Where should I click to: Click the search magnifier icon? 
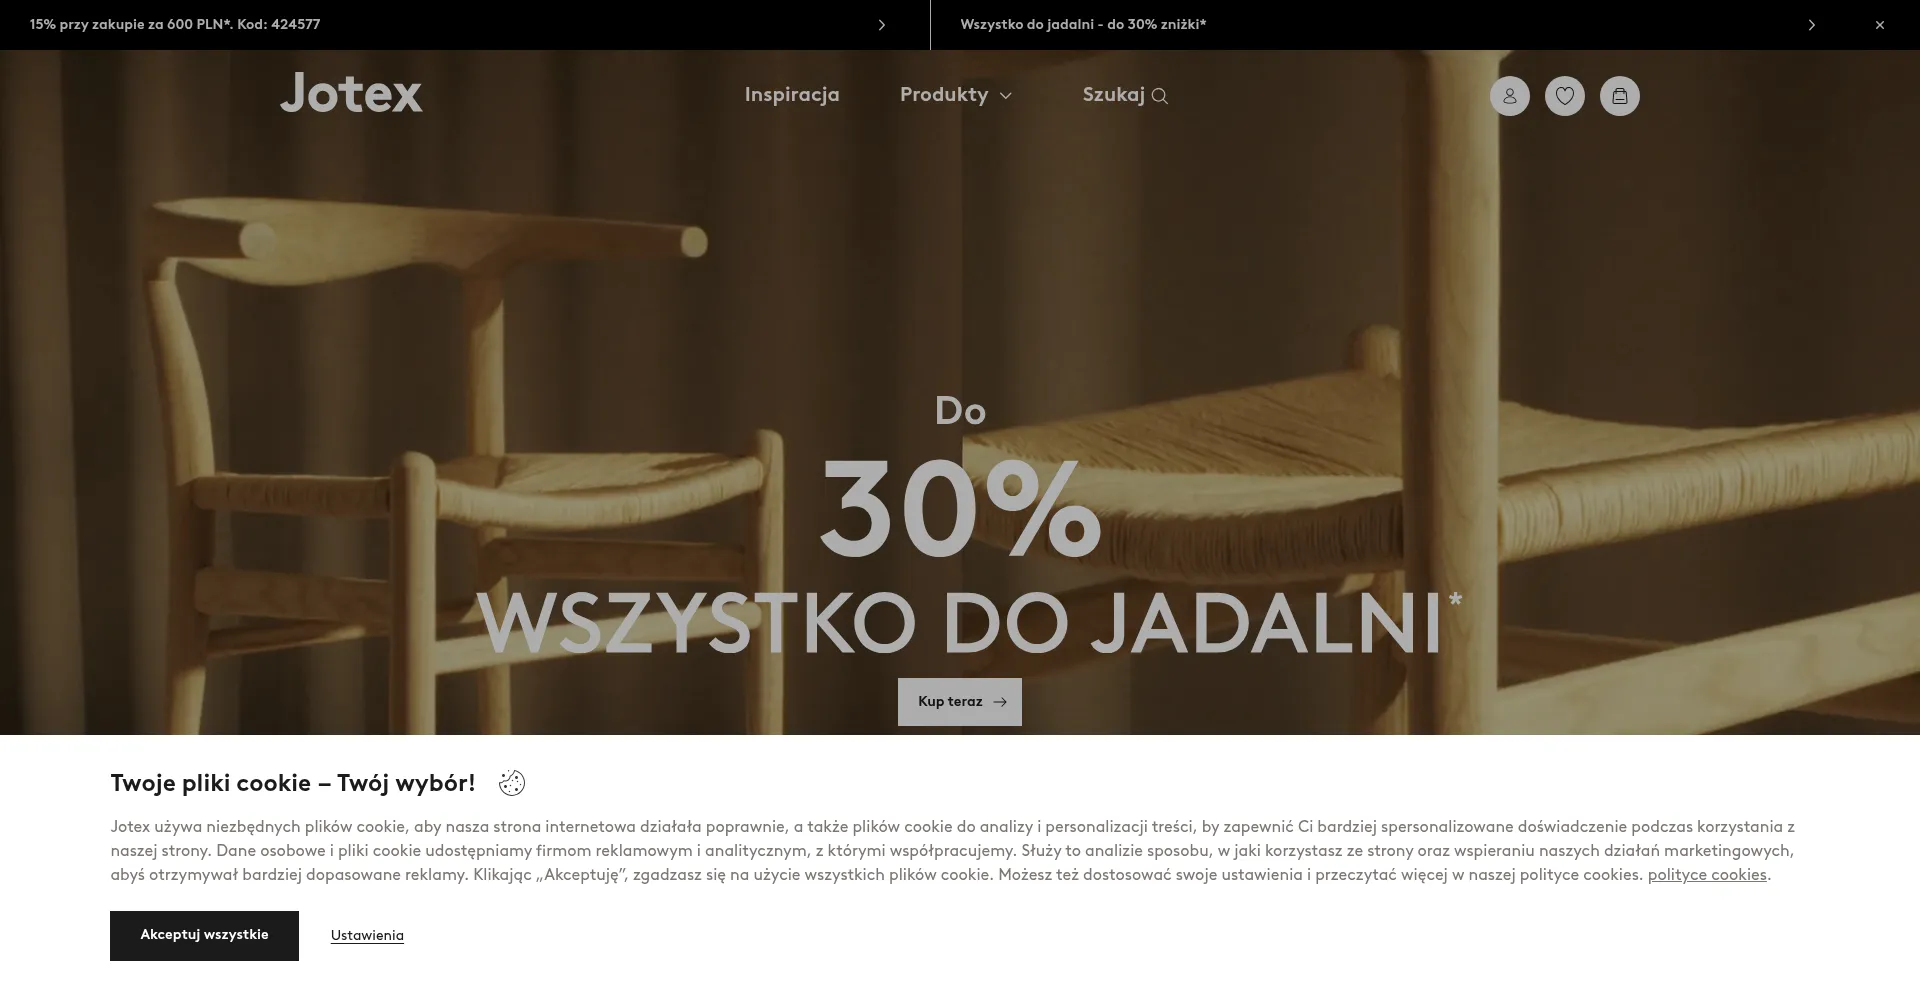pyautogui.click(x=1160, y=96)
